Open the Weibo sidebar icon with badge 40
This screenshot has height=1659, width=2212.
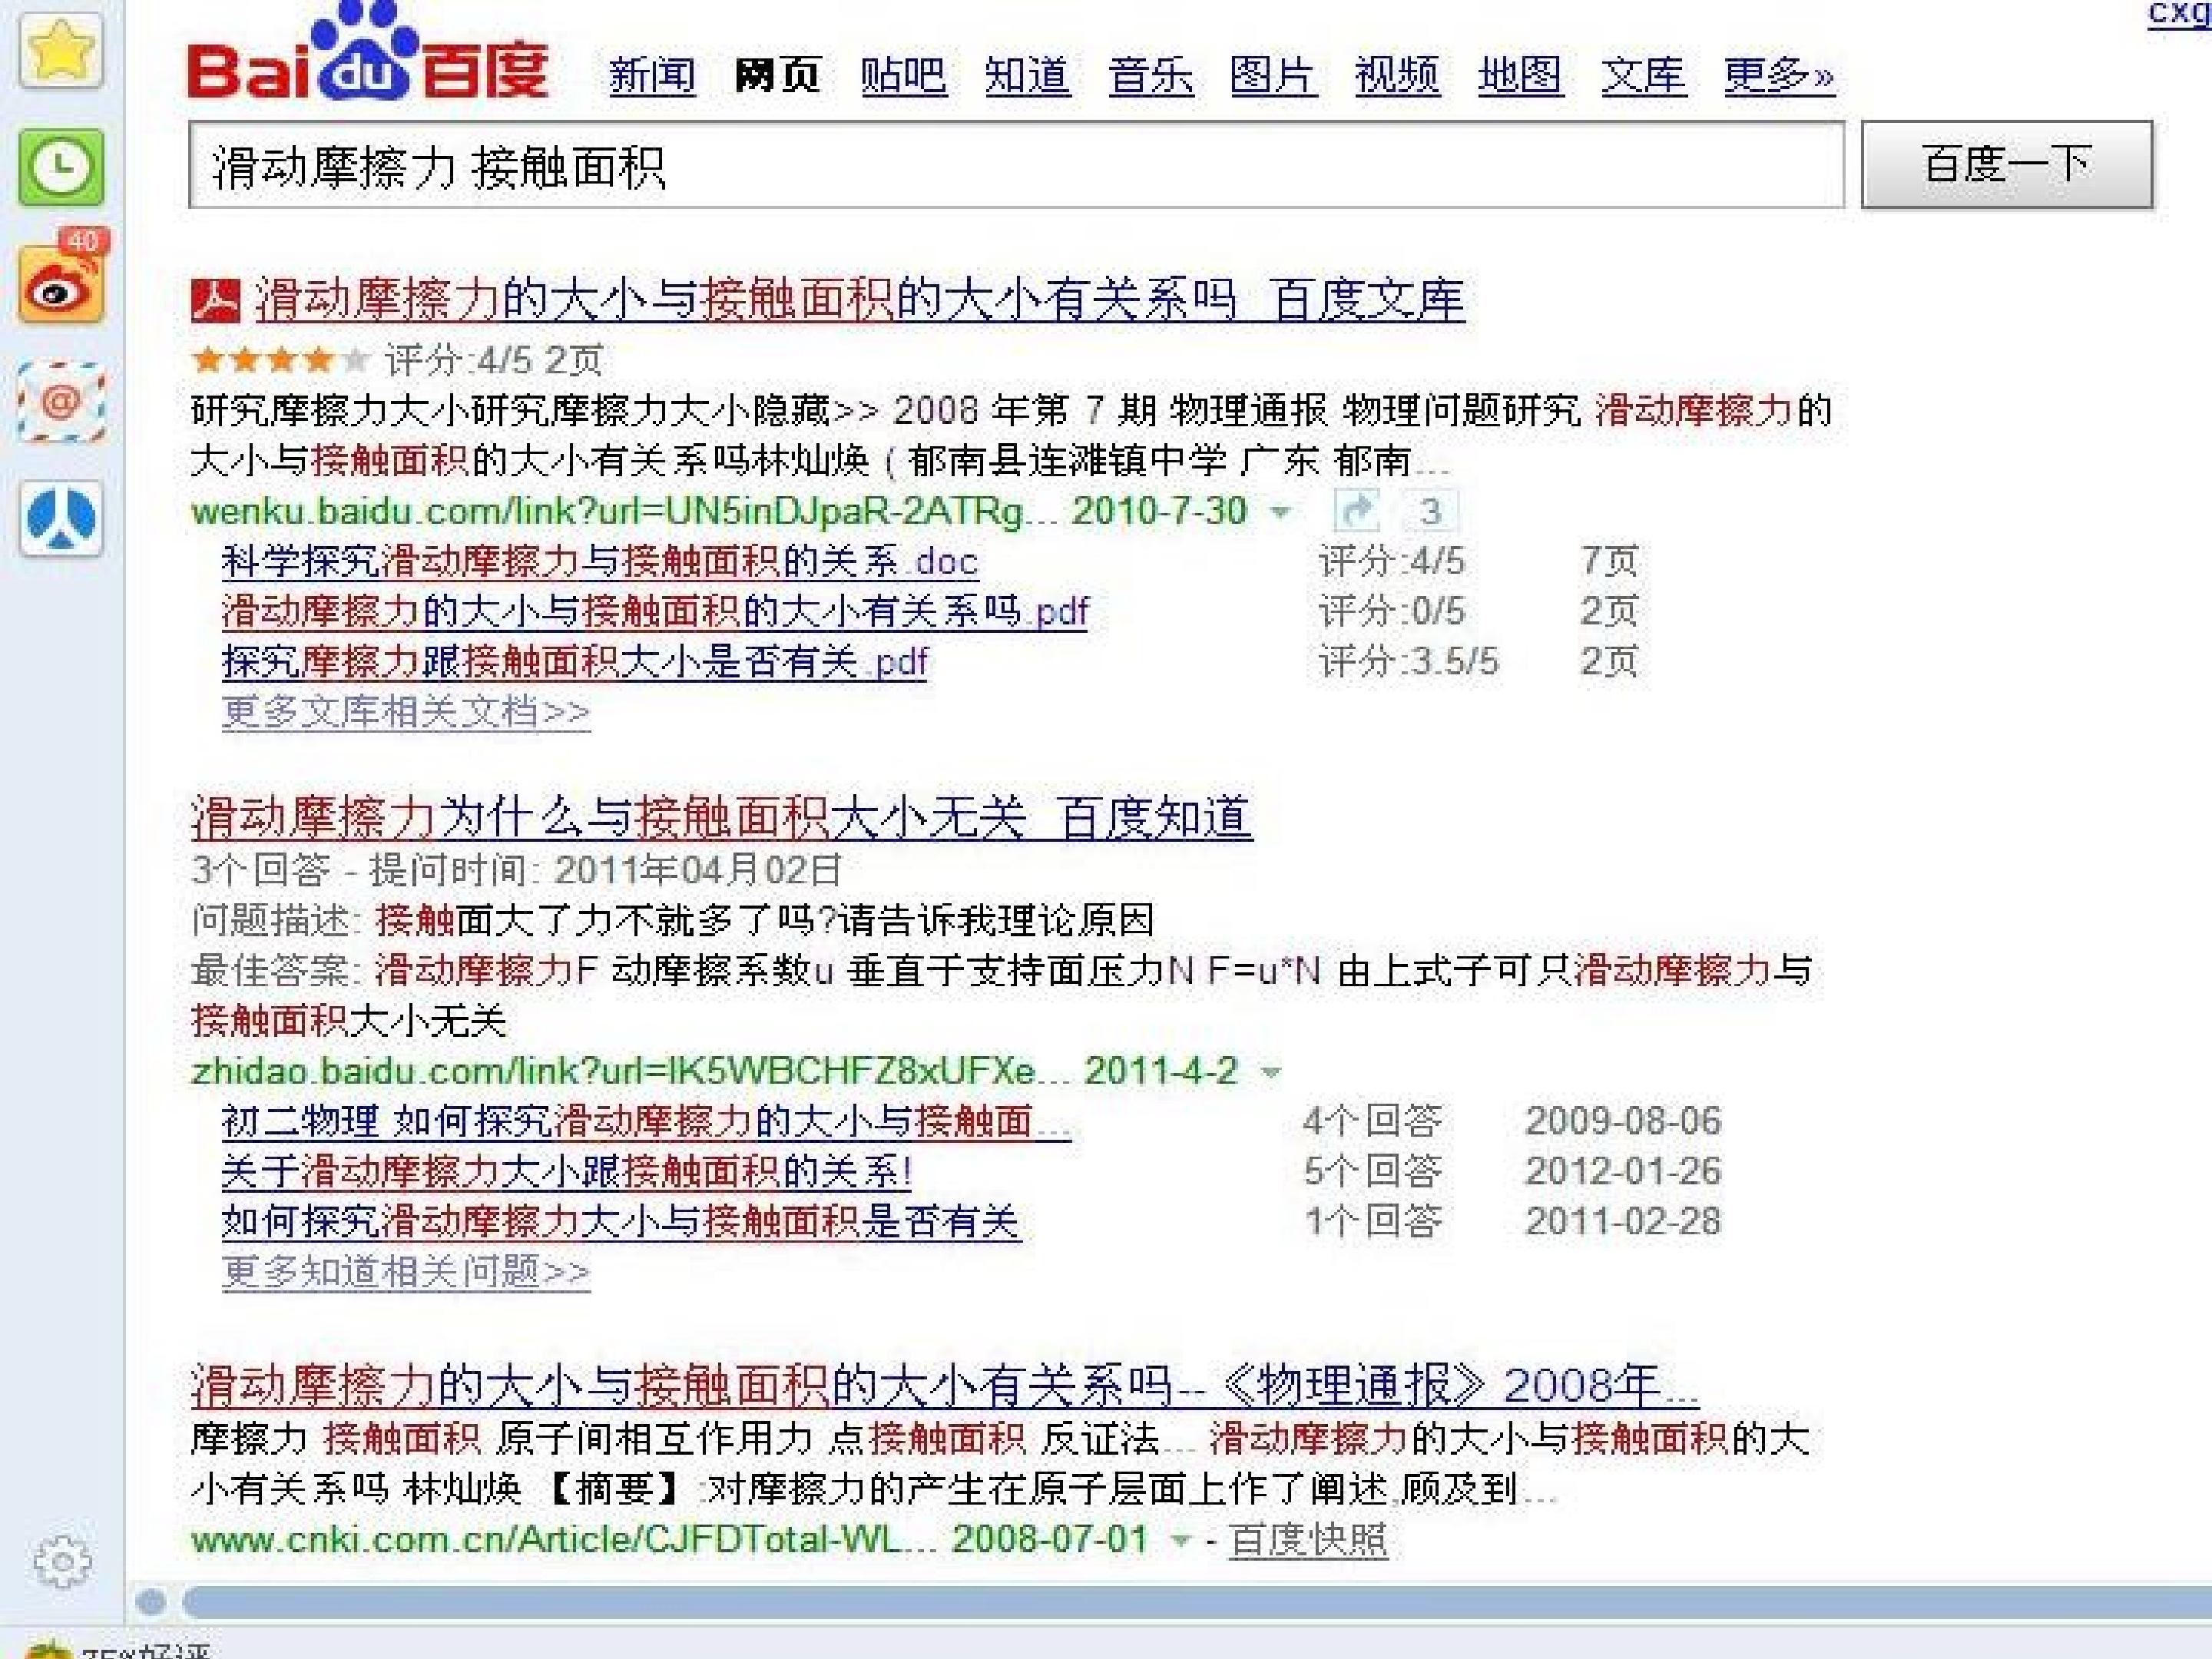pos(63,277)
